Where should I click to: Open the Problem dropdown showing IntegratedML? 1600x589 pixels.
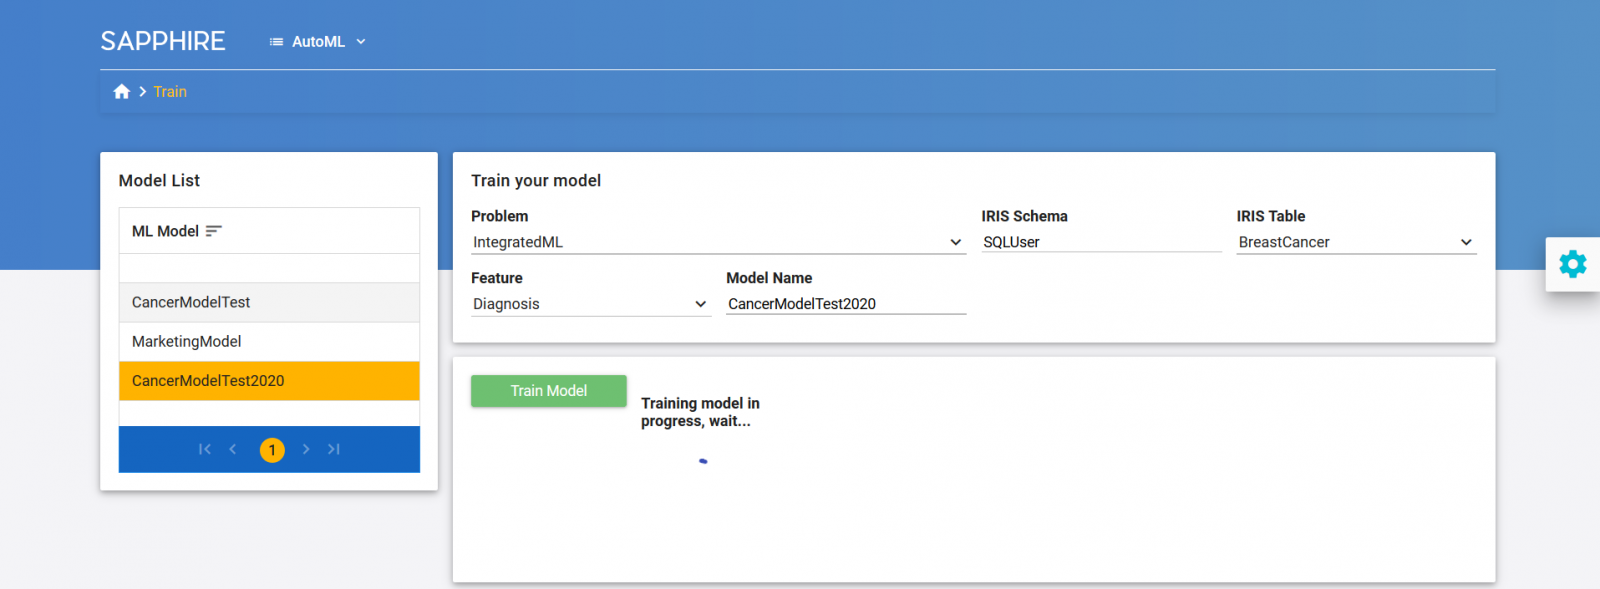pyautogui.click(x=718, y=242)
